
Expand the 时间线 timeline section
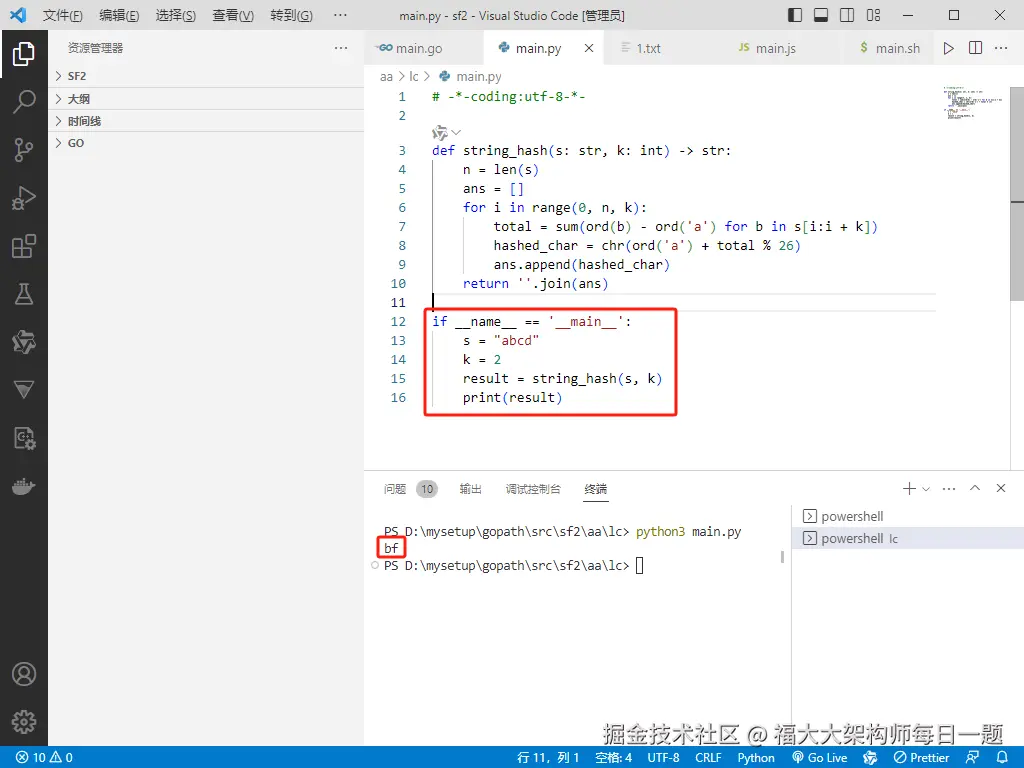[206, 121]
